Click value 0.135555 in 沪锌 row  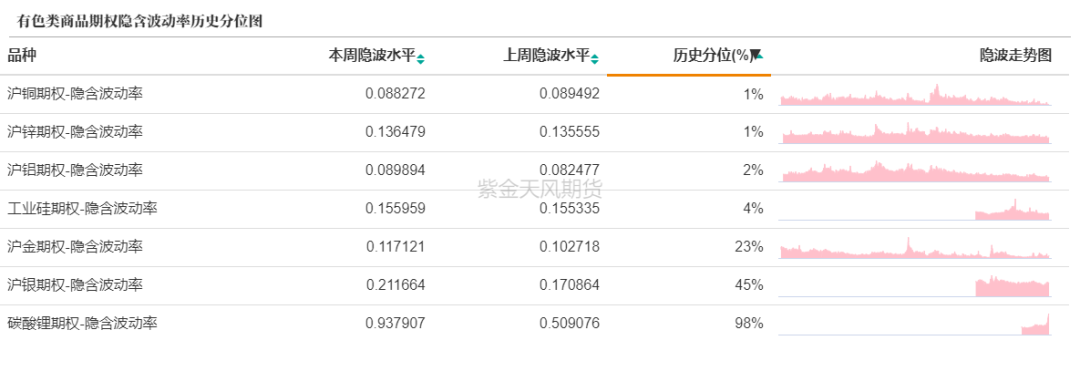pos(570,132)
